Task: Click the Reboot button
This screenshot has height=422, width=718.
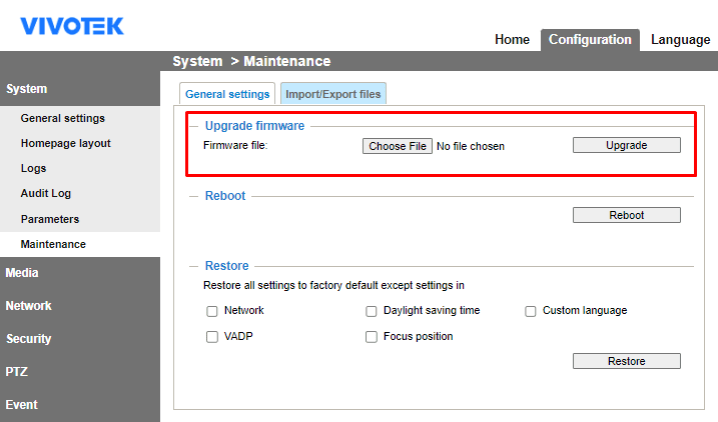Action: pyautogui.click(x=626, y=215)
